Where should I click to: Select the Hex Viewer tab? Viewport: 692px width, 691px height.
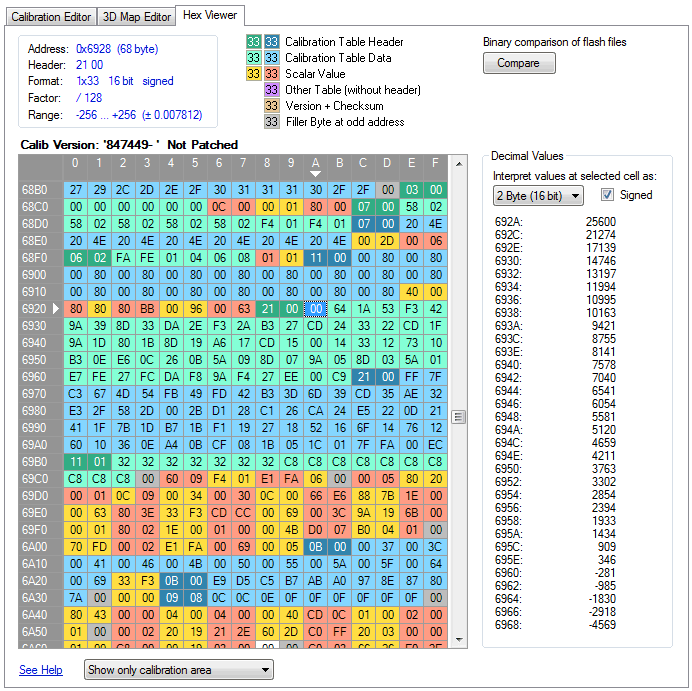tap(211, 15)
